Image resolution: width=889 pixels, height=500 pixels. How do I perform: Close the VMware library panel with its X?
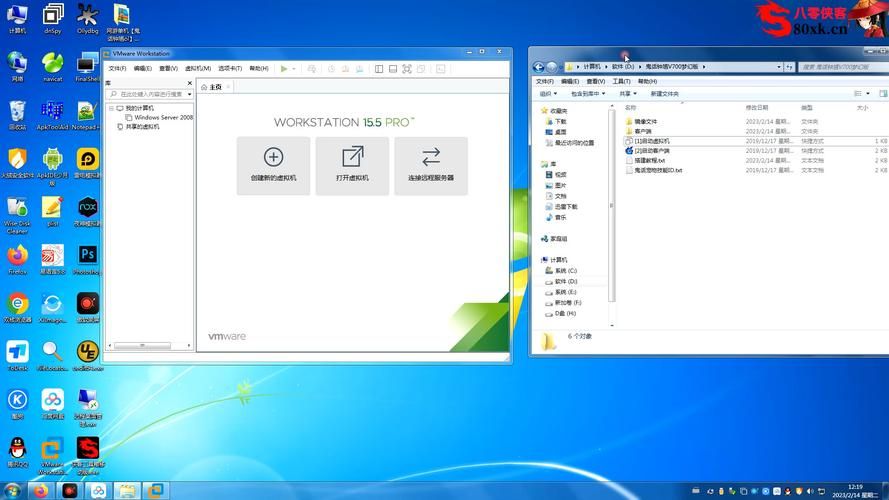tap(190, 83)
